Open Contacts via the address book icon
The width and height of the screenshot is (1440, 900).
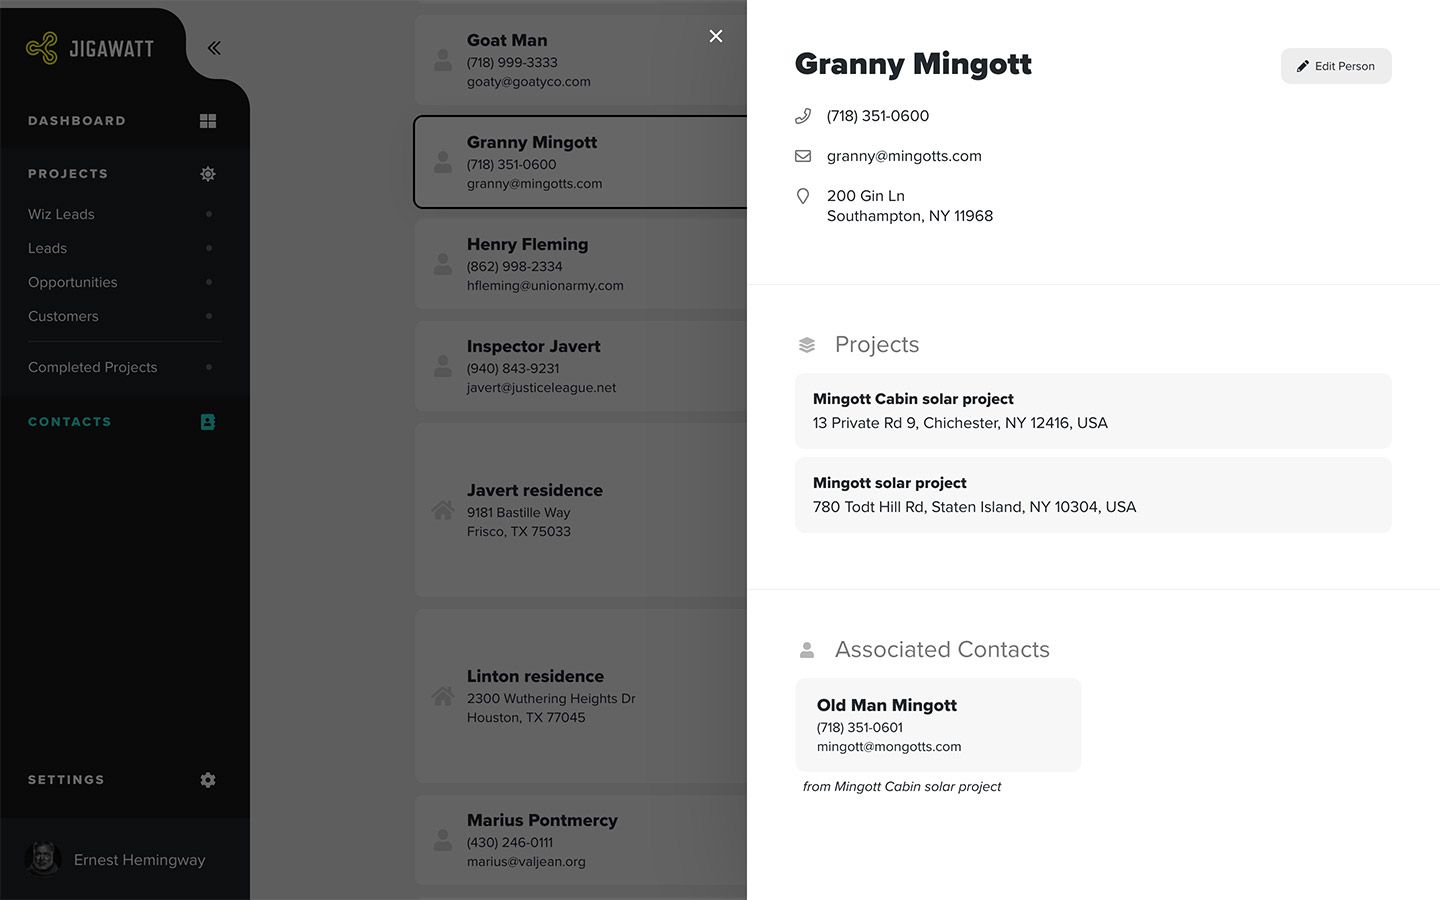[208, 422]
